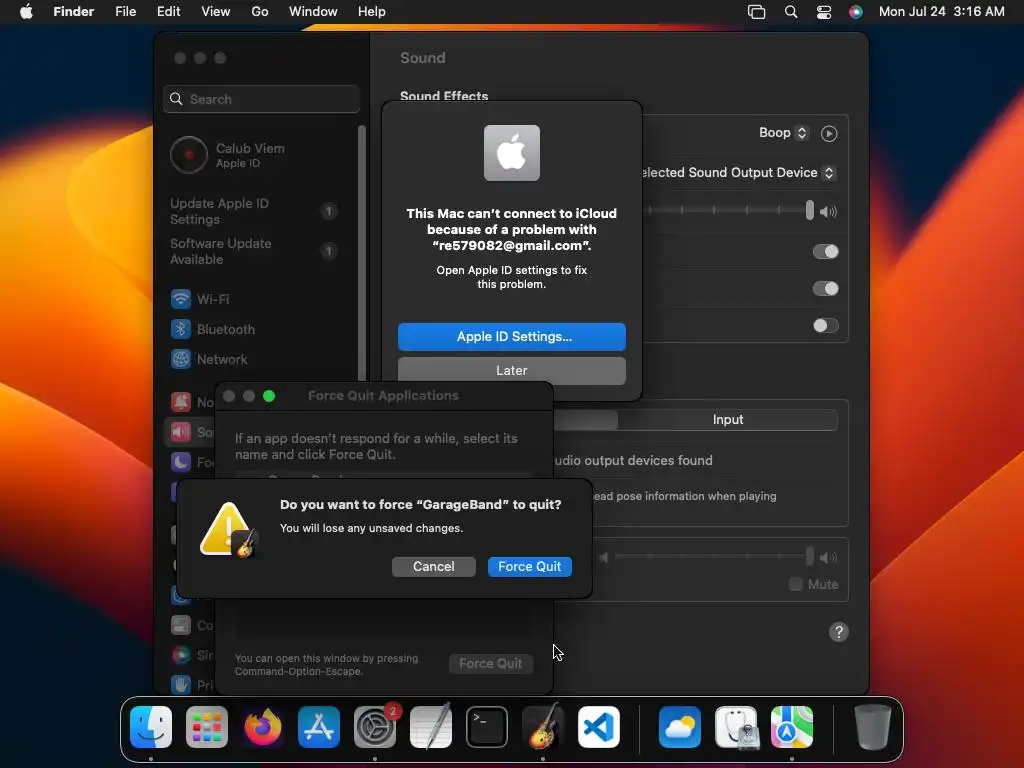Open Terminal from the Dock
This screenshot has height=768, width=1024.
pyautogui.click(x=487, y=727)
